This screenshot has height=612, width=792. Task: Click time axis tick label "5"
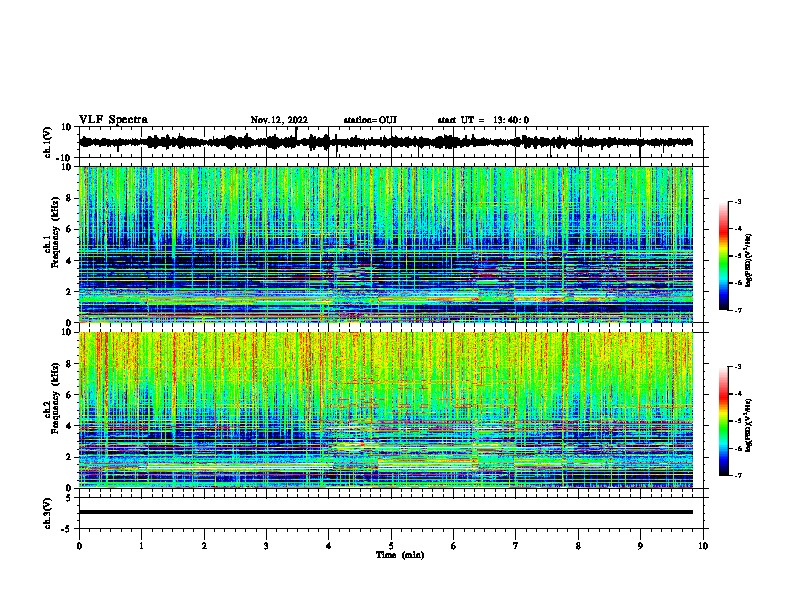(391, 546)
